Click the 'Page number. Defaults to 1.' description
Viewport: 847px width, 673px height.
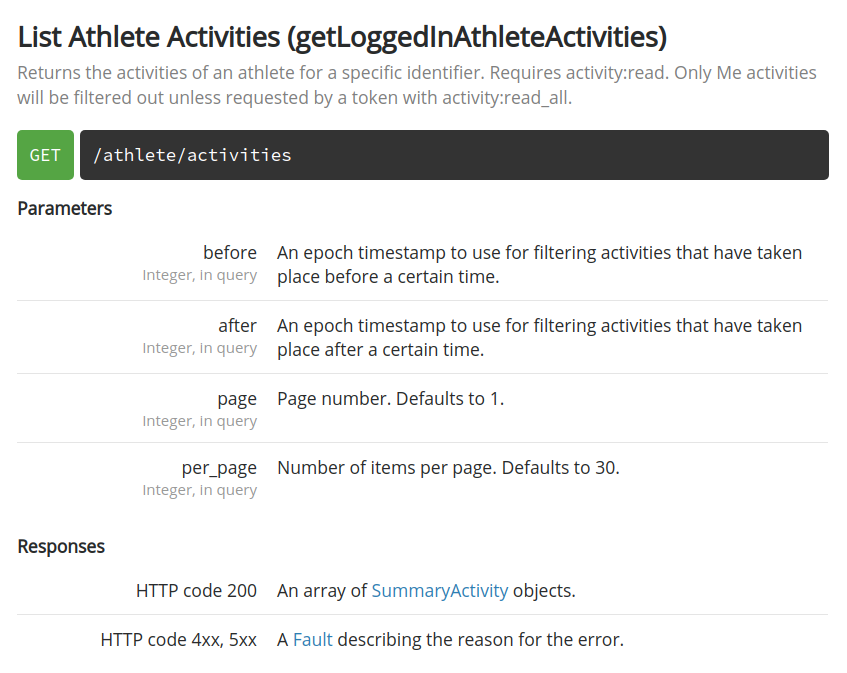coord(391,399)
